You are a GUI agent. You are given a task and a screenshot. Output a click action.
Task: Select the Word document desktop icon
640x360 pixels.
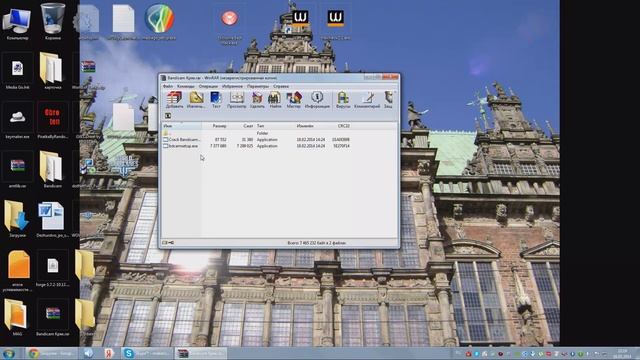click(x=52, y=220)
